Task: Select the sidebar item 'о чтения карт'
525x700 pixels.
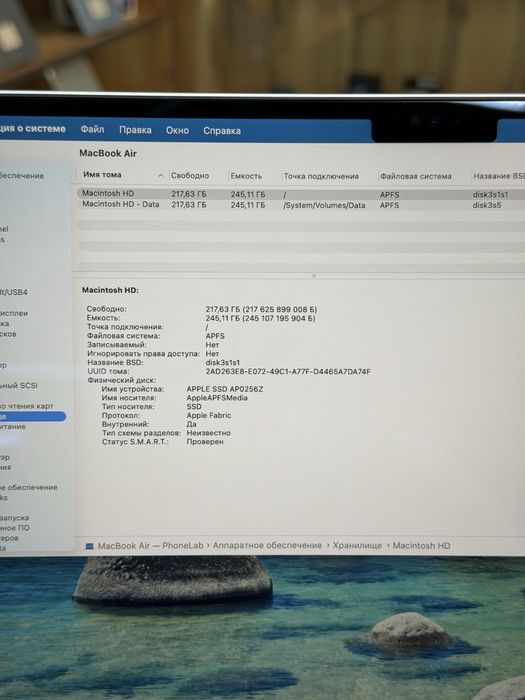Action: click(x=26, y=406)
